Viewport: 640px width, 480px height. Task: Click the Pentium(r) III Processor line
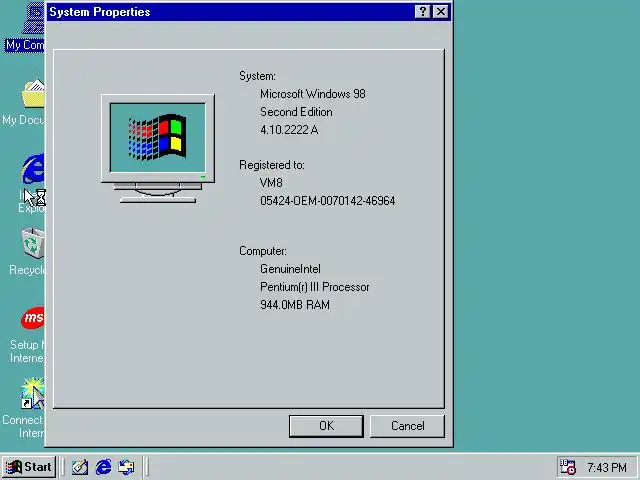click(x=314, y=287)
